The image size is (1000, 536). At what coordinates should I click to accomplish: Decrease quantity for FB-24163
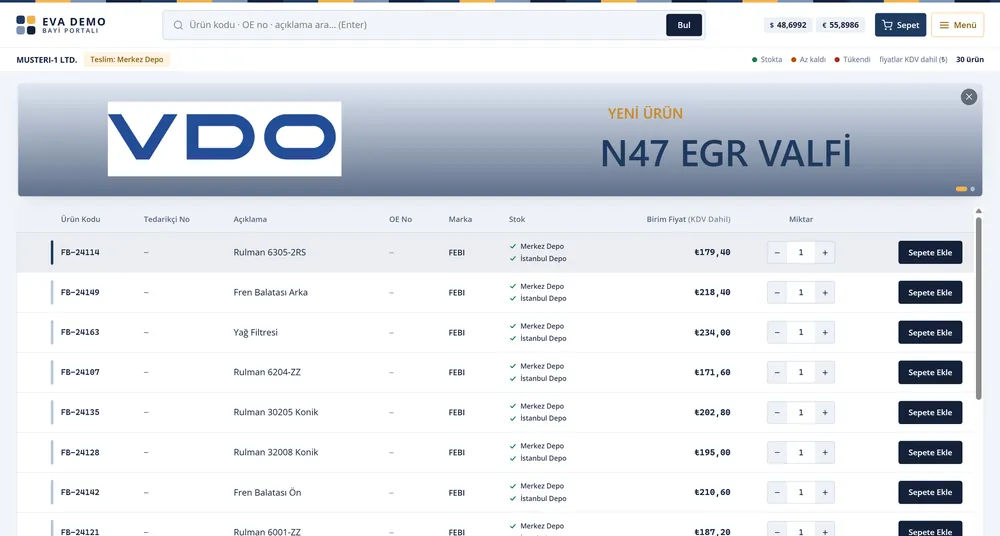777,332
